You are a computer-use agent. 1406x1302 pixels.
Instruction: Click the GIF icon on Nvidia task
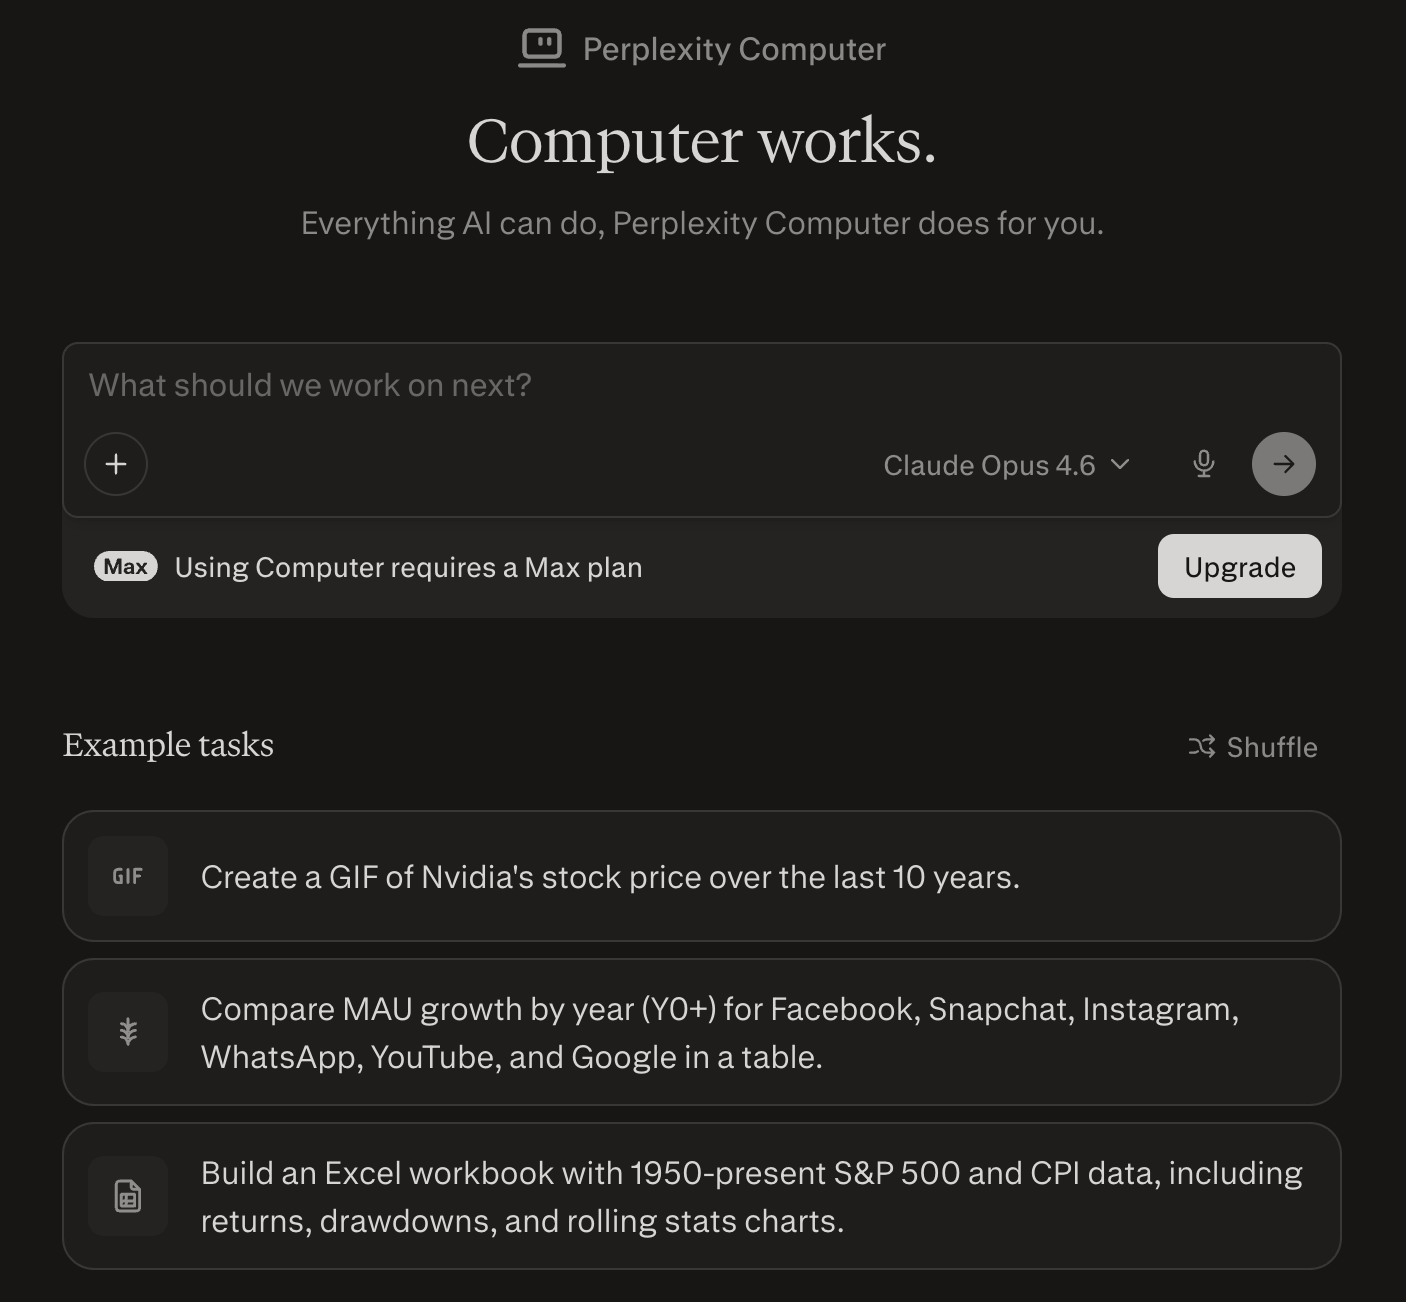click(x=128, y=876)
